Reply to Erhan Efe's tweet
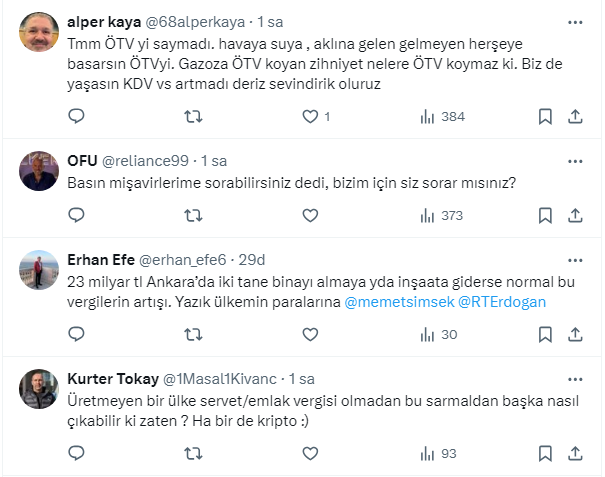This screenshot has width=605, height=477. 78,333
